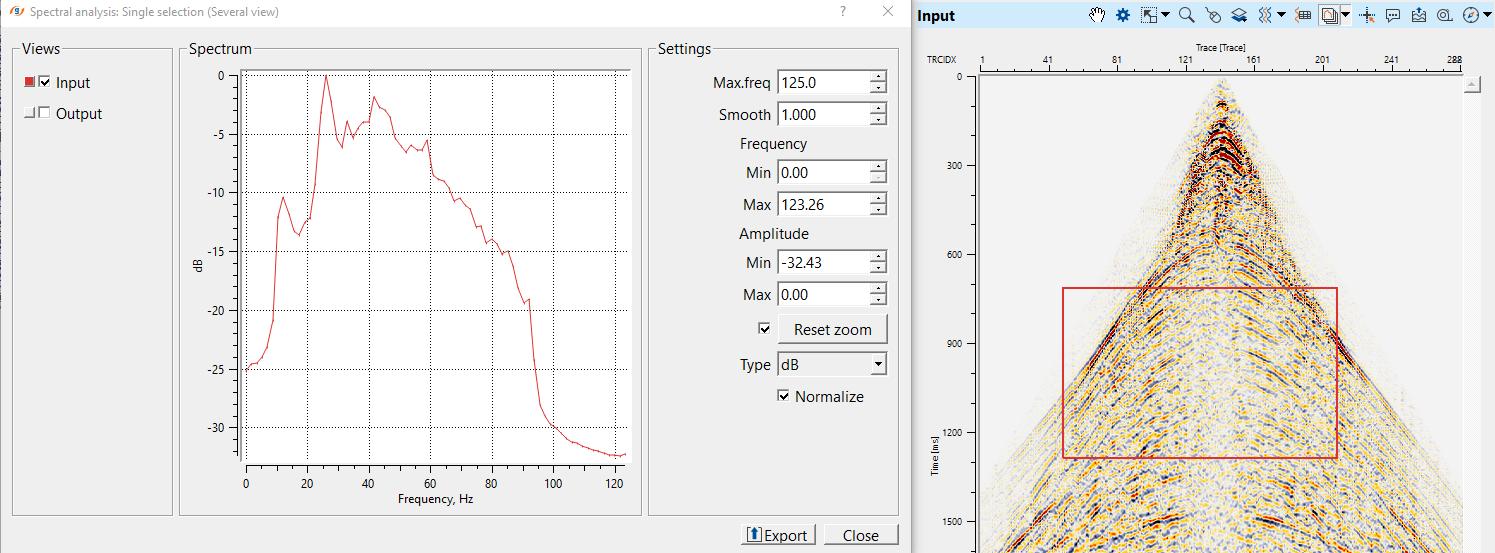
Task: Click the Reset zoom button
Action: click(x=832, y=329)
